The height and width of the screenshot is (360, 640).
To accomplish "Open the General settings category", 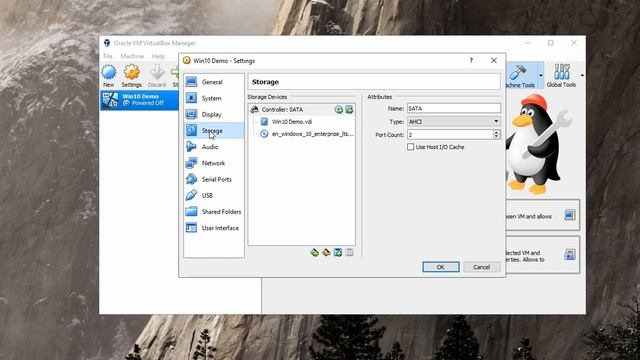I will pyautogui.click(x=214, y=82).
